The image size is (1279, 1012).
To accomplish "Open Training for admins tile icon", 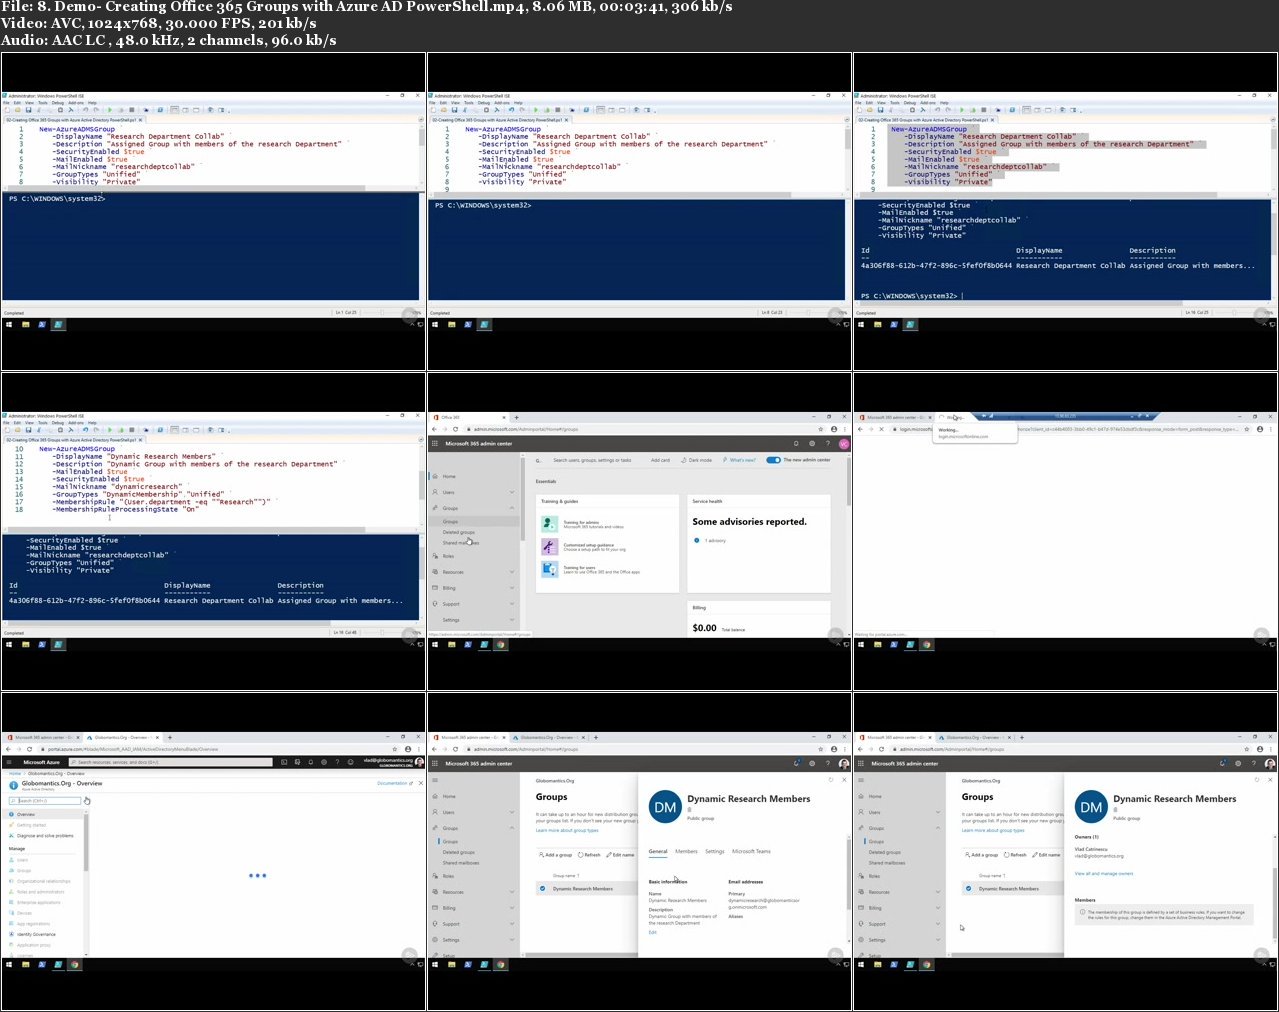I will pos(549,524).
